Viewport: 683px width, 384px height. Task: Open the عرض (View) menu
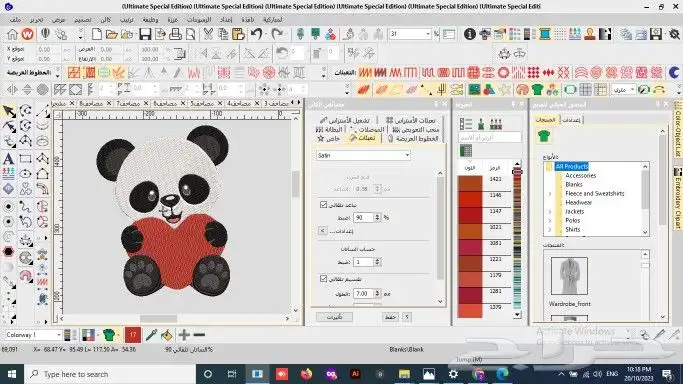point(58,20)
